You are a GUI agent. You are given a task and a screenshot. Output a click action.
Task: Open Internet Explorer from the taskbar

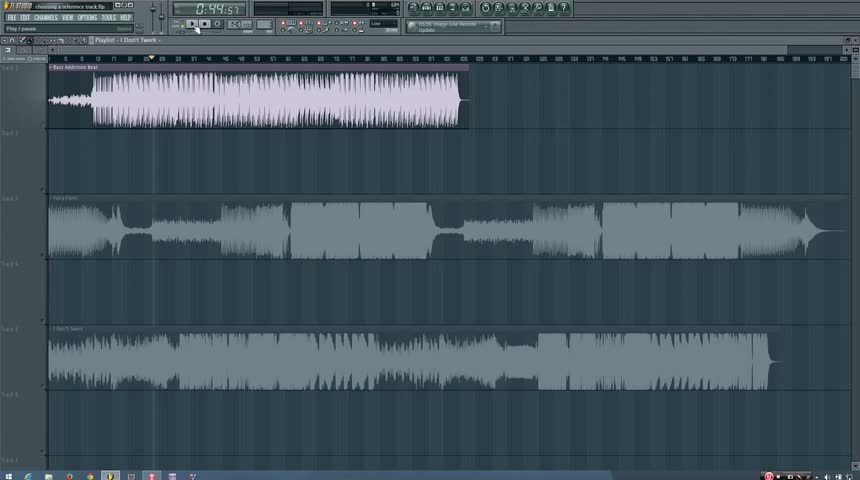tap(28, 476)
